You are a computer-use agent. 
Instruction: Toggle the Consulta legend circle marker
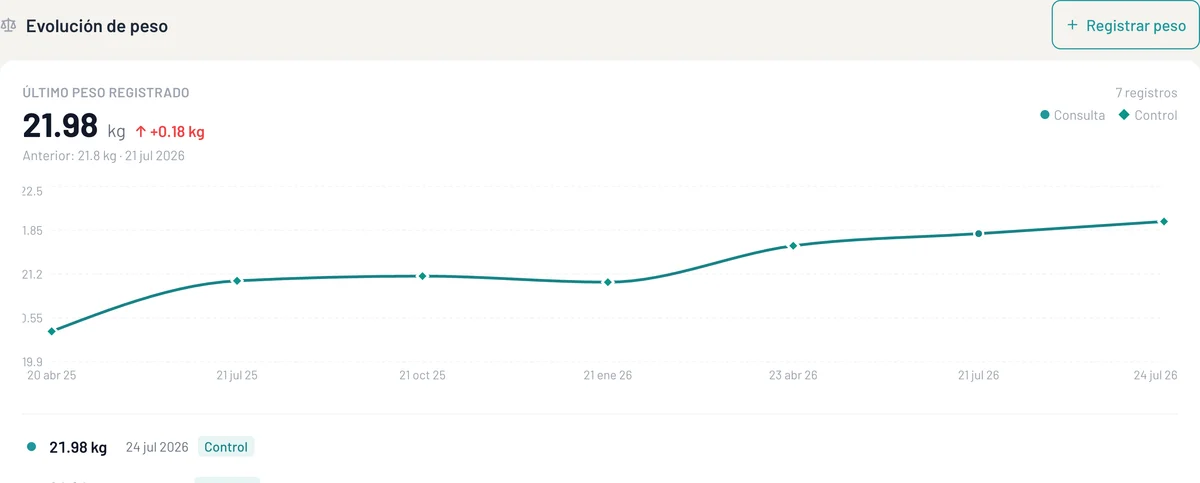1045,115
